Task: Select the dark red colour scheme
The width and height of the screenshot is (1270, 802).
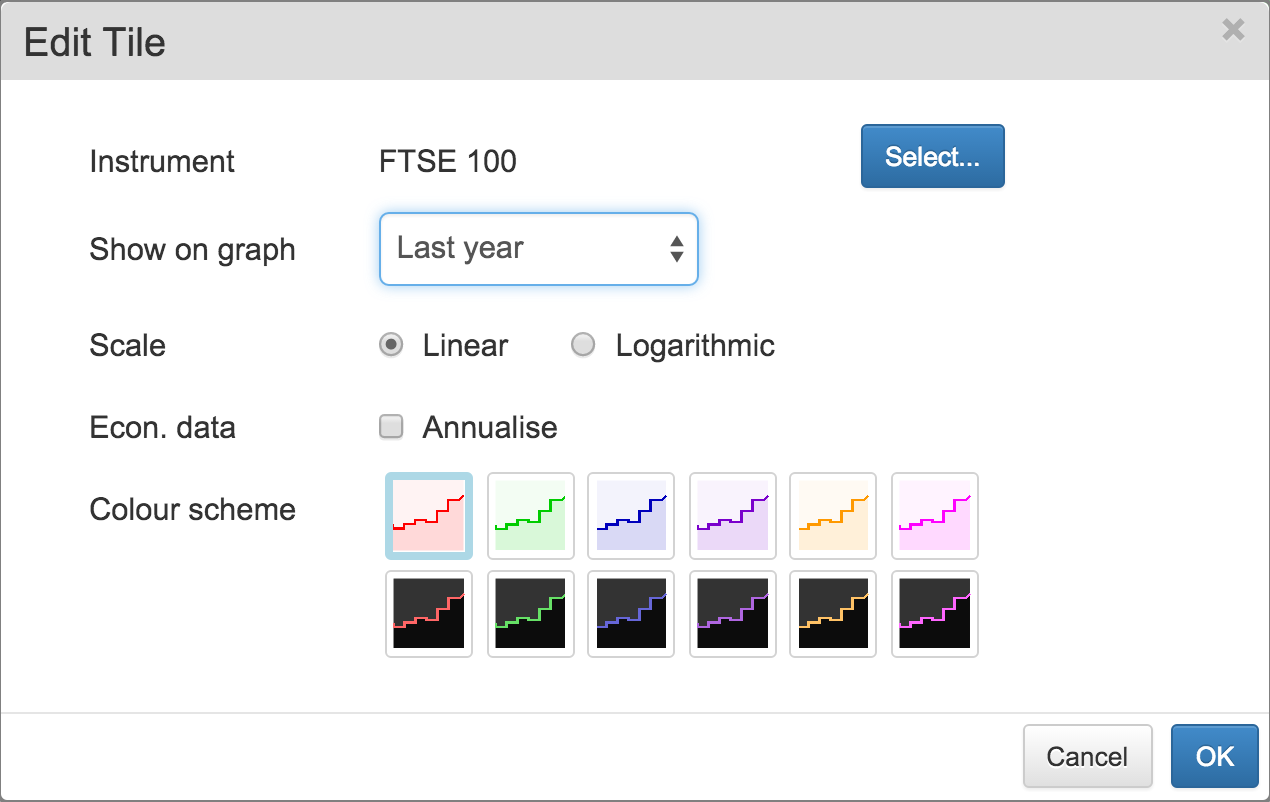Action: click(429, 613)
